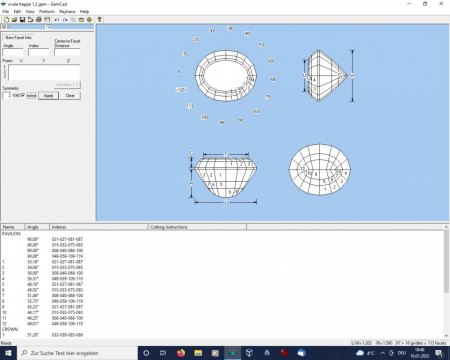
Task: Click into the Index input field
Action: point(38,52)
